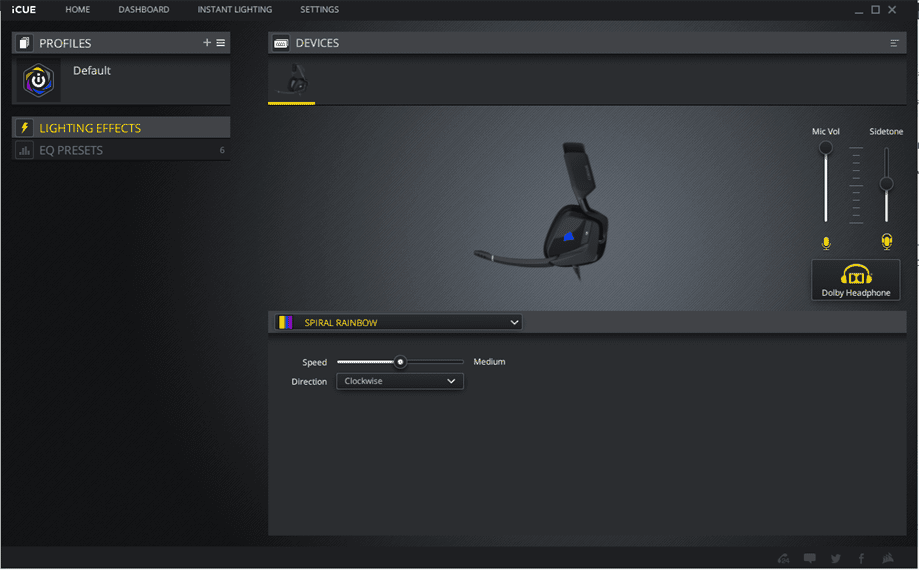The height and width of the screenshot is (570, 919).
Task: Maximize the iCUE window
Action: coord(876,9)
